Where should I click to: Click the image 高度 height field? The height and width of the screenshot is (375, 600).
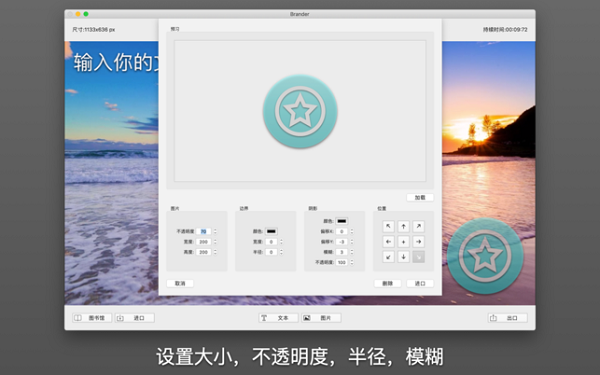pos(204,252)
